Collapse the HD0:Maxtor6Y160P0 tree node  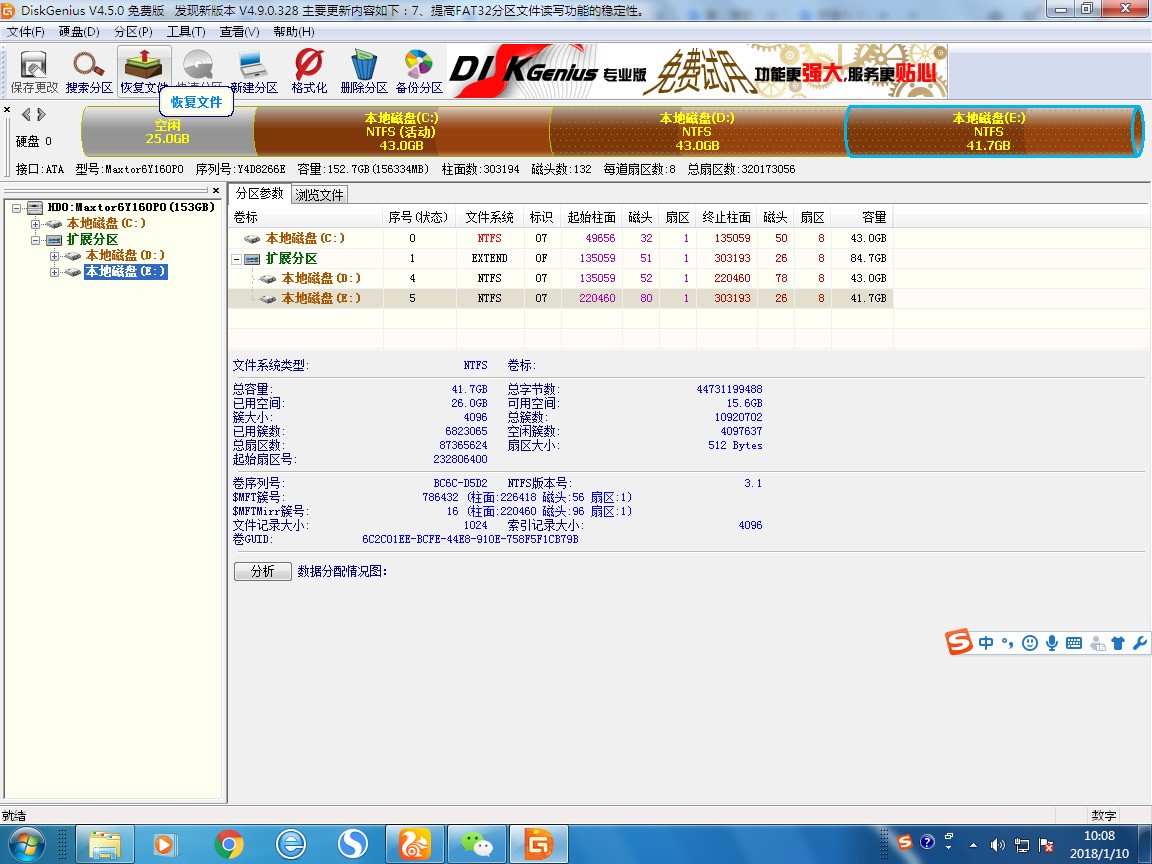click(18, 208)
